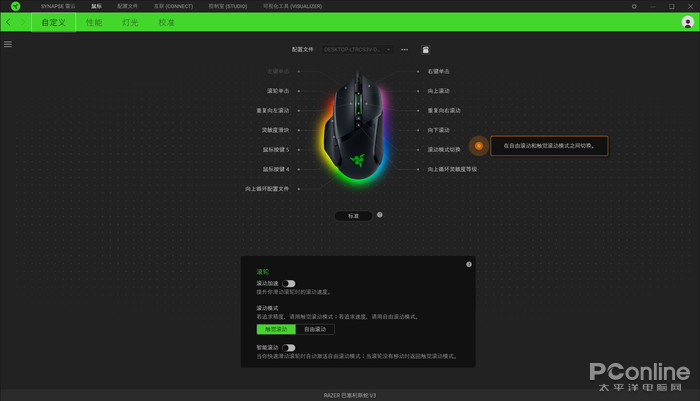Click the 标准 mode button
This screenshot has width=700, height=401.
point(353,216)
